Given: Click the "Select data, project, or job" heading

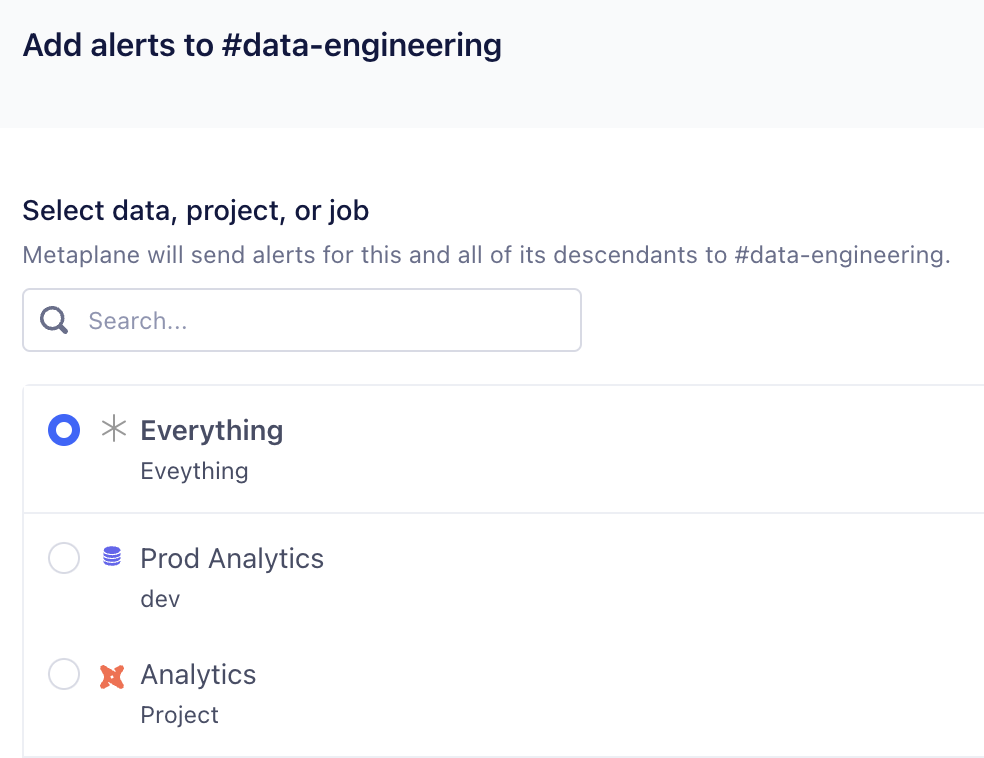Looking at the screenshot, I should coord(196,210).
